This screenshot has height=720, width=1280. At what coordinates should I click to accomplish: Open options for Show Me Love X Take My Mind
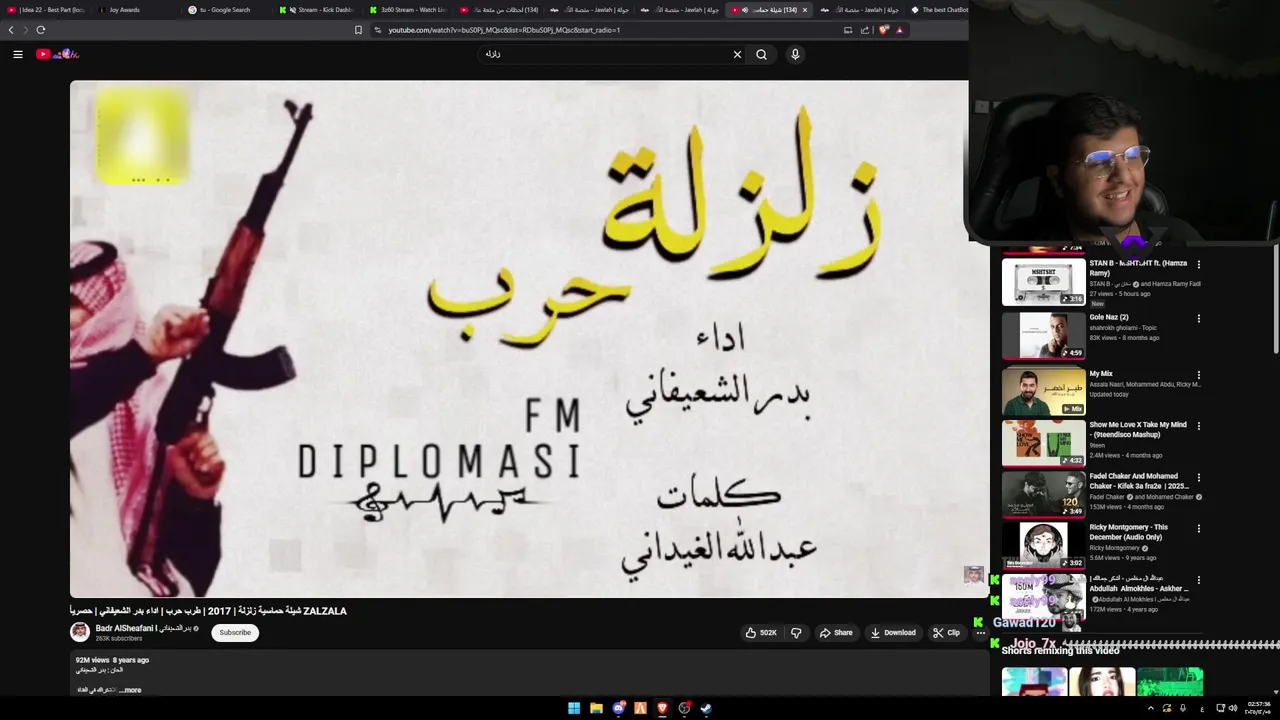(x=1198, y=426)
